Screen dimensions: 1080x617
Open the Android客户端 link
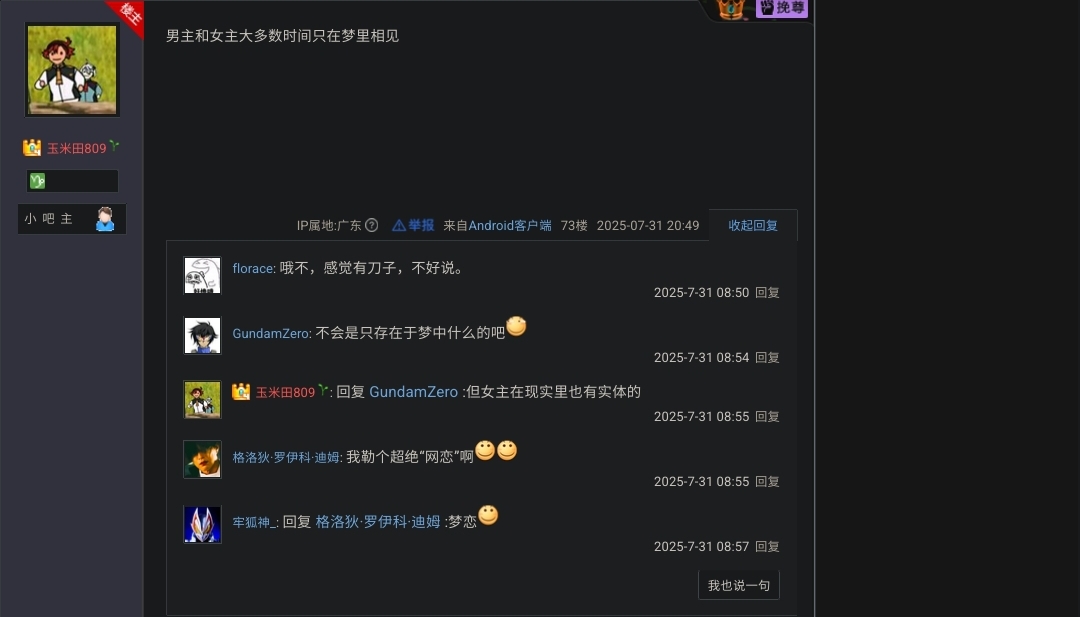coord(510,225)
